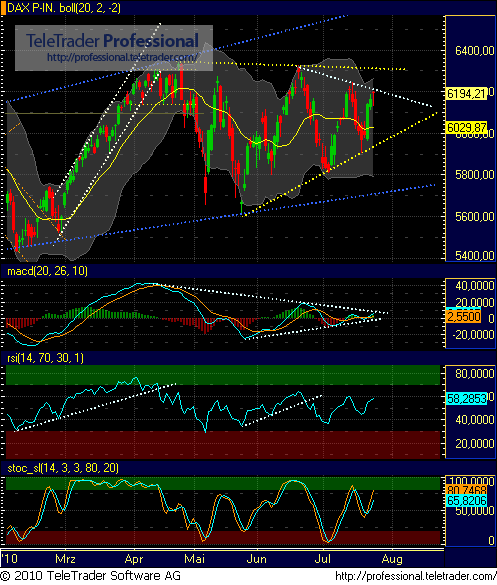Viewport: 497px width, 585px height.
Task: Click the 50,0000 stochastic axis label
Action: pyautogui.click(x=475, y=510)
